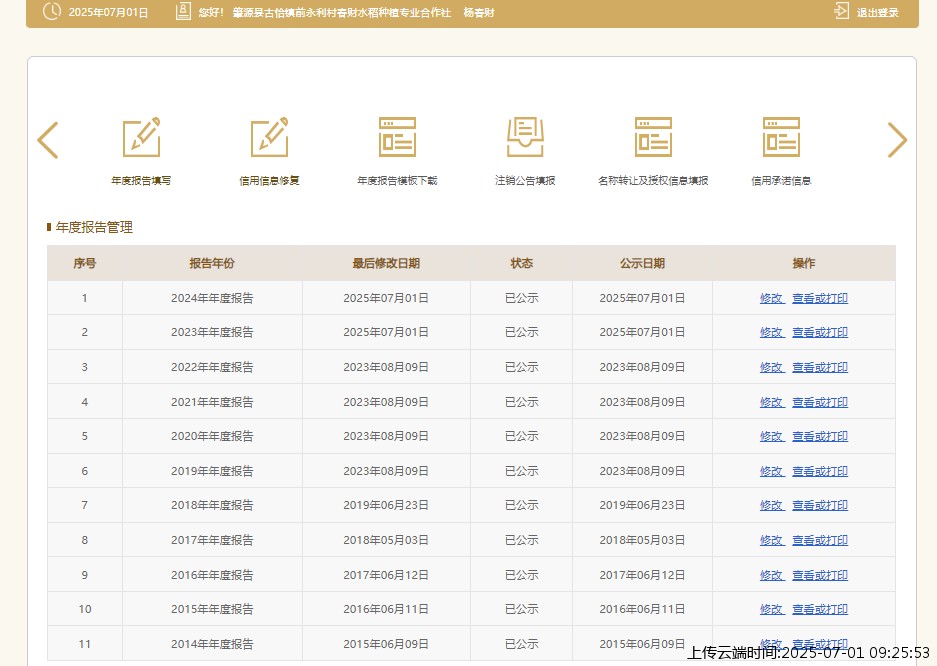The width and height of the screenshot is (937, 666).
Task: Open the 年度报告模板下载 icon
Action: [x=397, y=137]
